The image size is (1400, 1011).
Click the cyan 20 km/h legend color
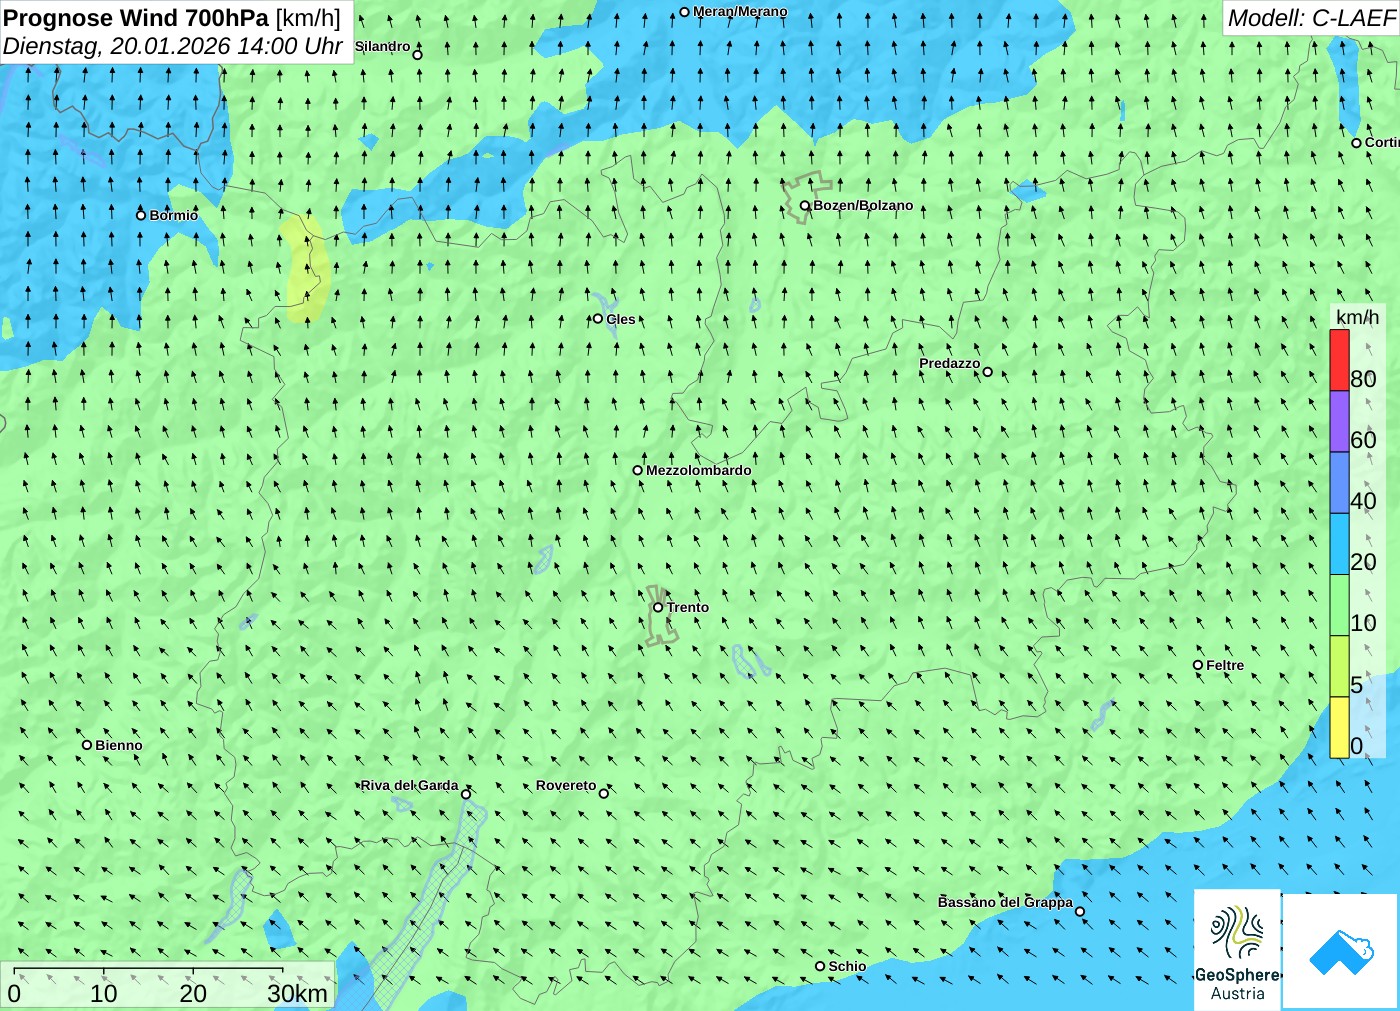click(1339, 543)
